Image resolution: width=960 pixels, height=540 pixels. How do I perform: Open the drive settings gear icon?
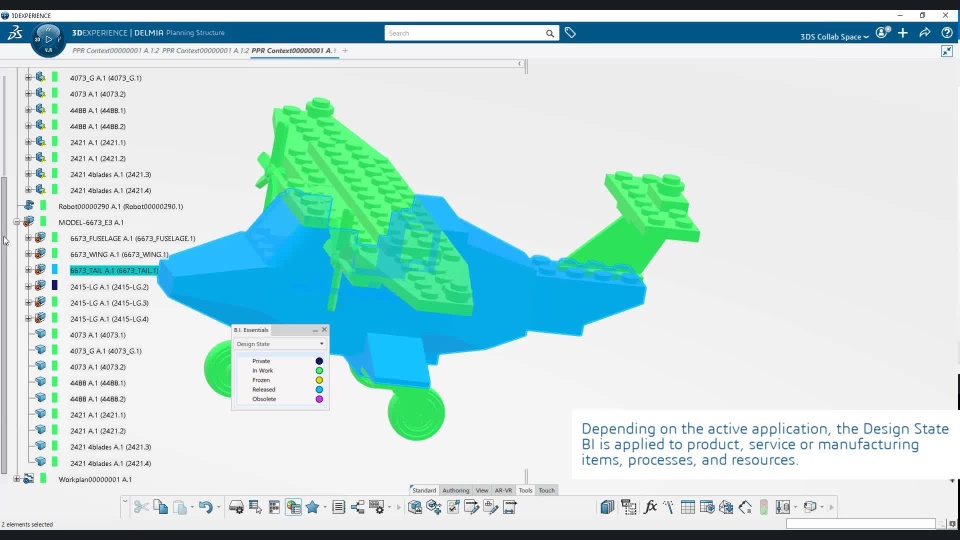pos(236,507)
